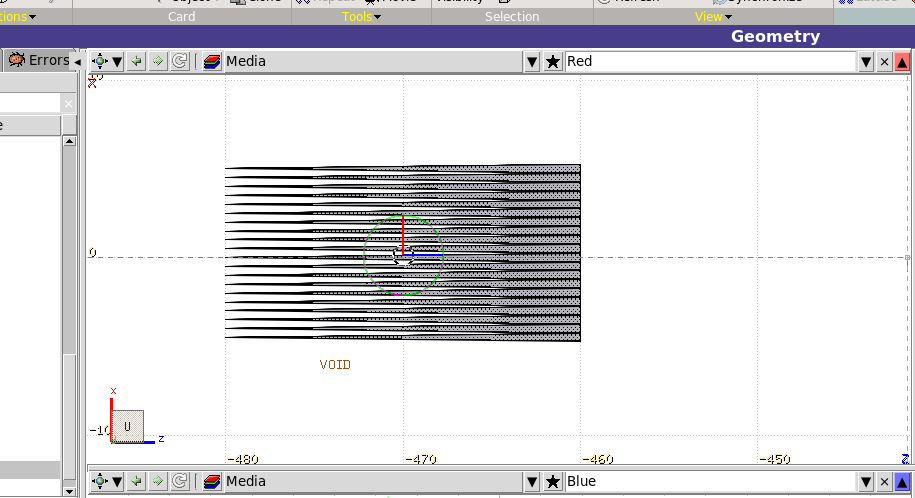Screen dimensions: 915x498
Task: Open the View menu
Action: pyautogui.click(x=713, y=16)
